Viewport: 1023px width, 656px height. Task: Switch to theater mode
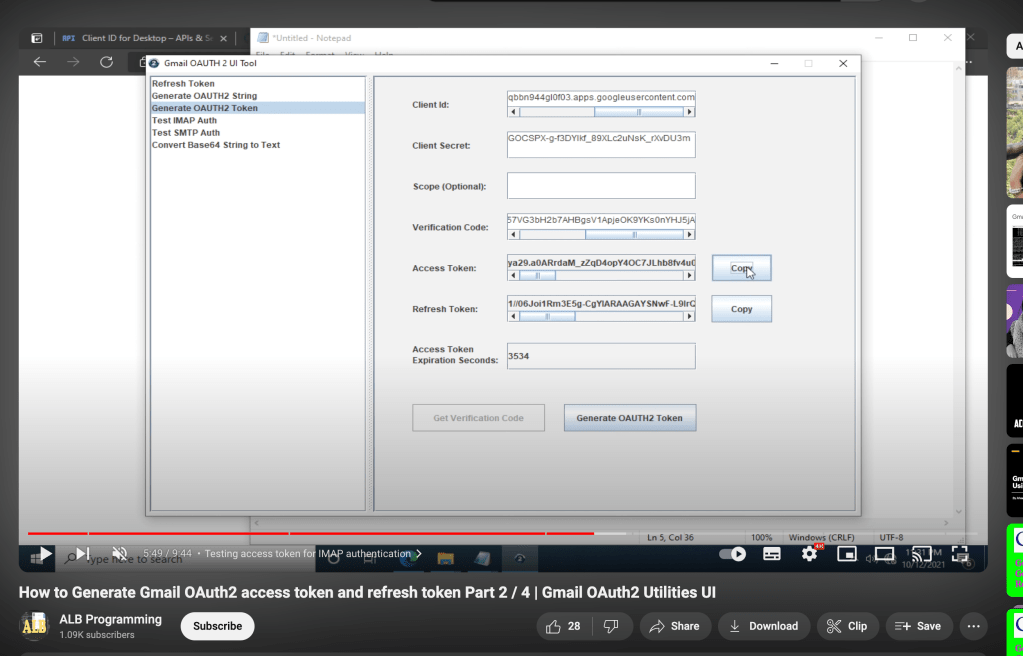[x=885, y=554]
